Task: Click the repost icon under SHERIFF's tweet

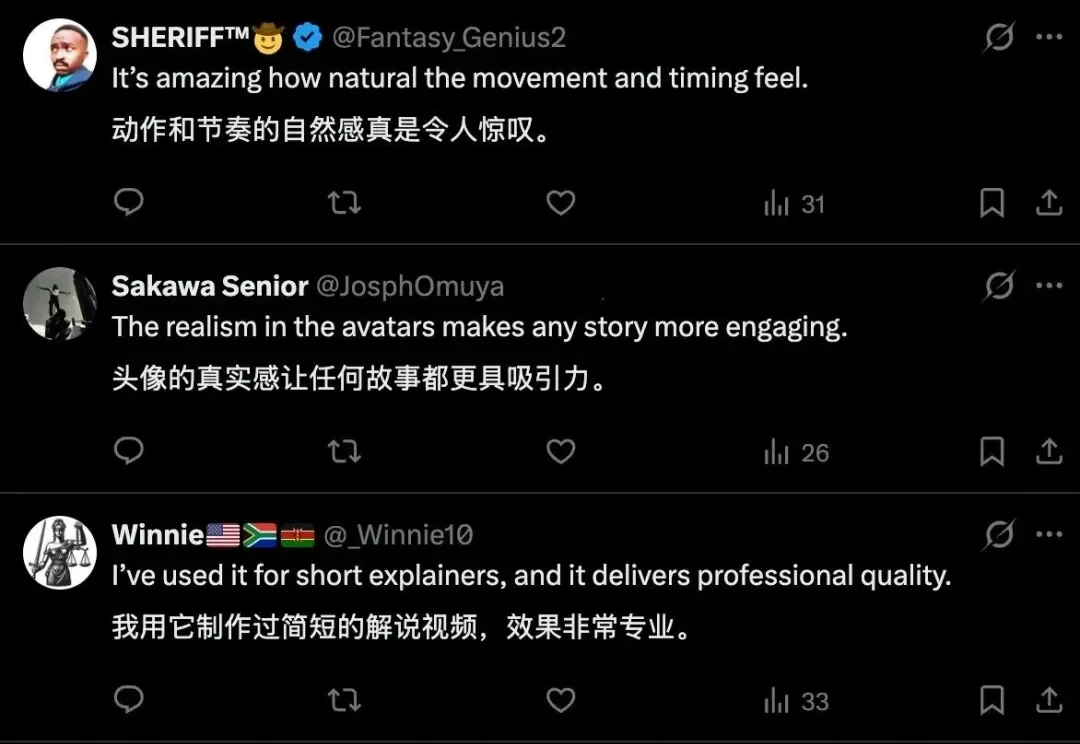Action: [344, 203]
